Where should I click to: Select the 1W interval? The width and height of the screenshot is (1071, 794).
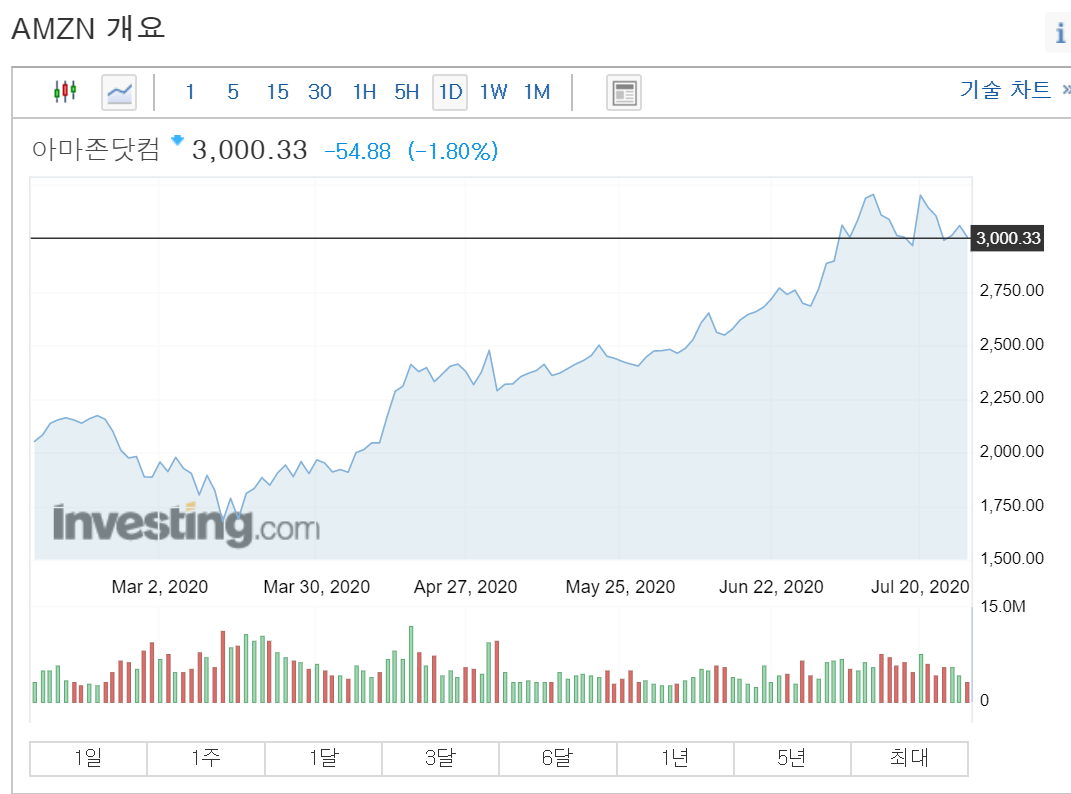493,92
